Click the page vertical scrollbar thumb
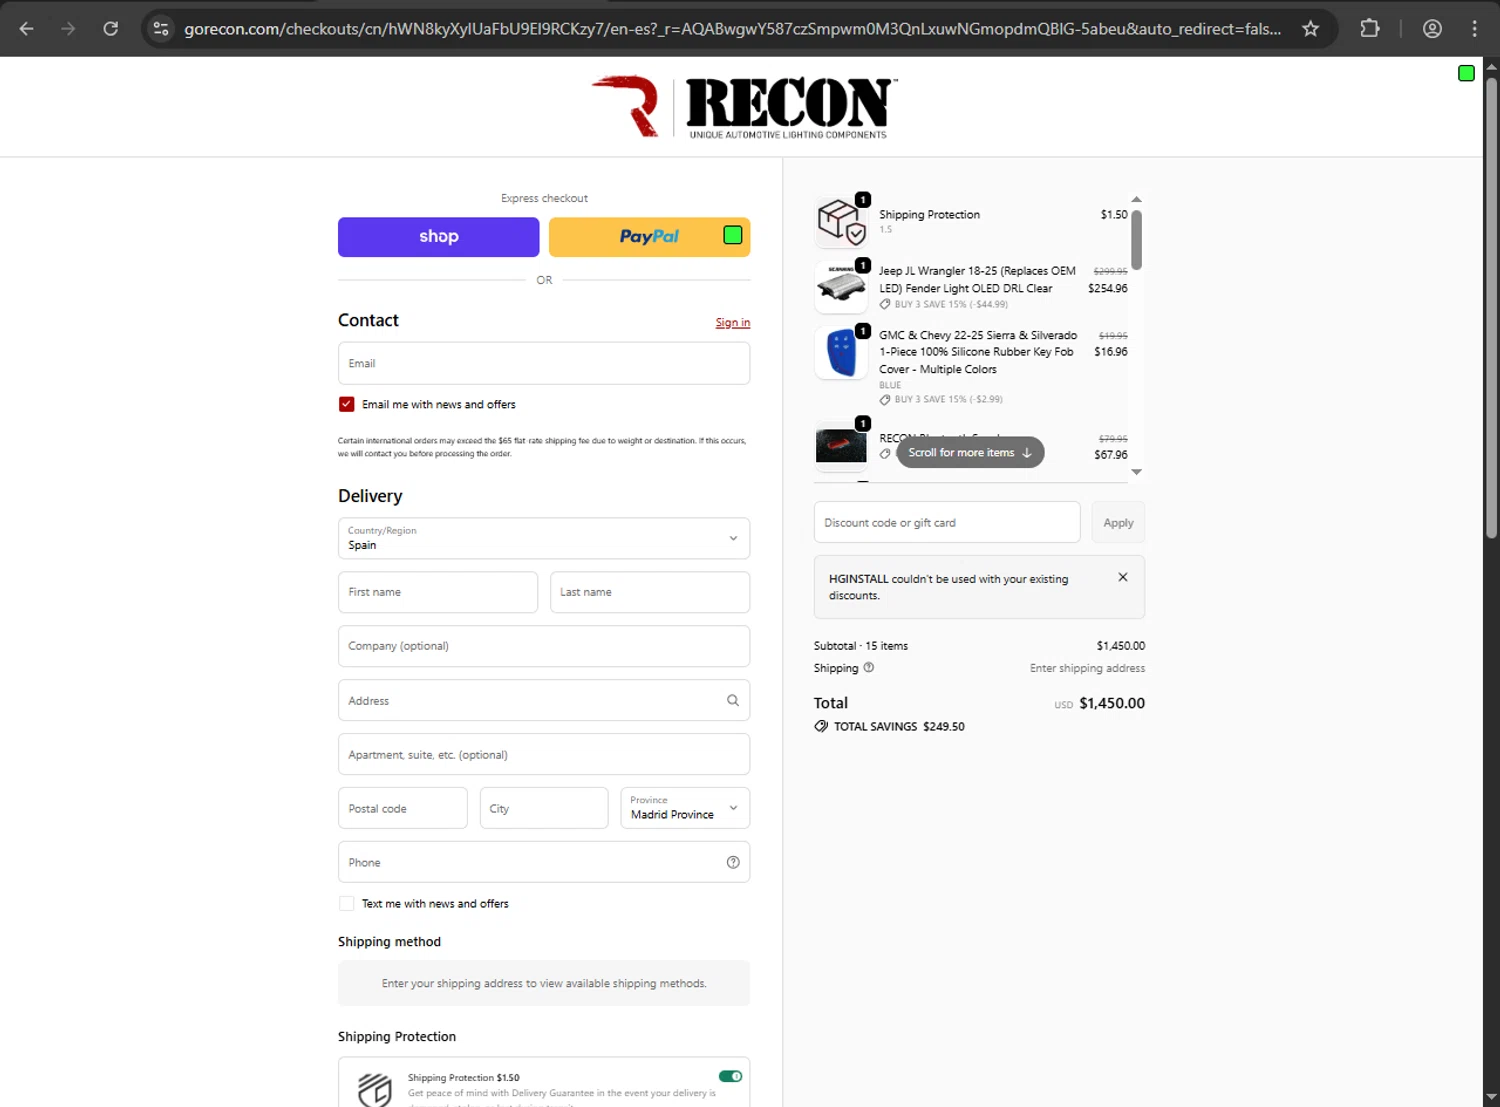 tap(1491, 308)
